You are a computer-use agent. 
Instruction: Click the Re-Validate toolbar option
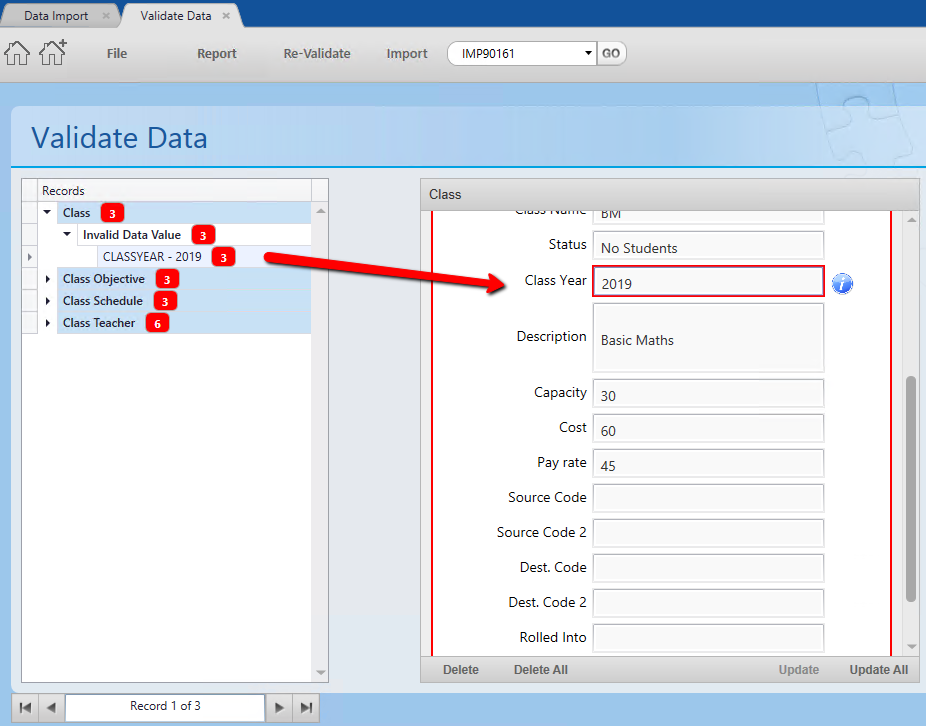click(317, 54)
